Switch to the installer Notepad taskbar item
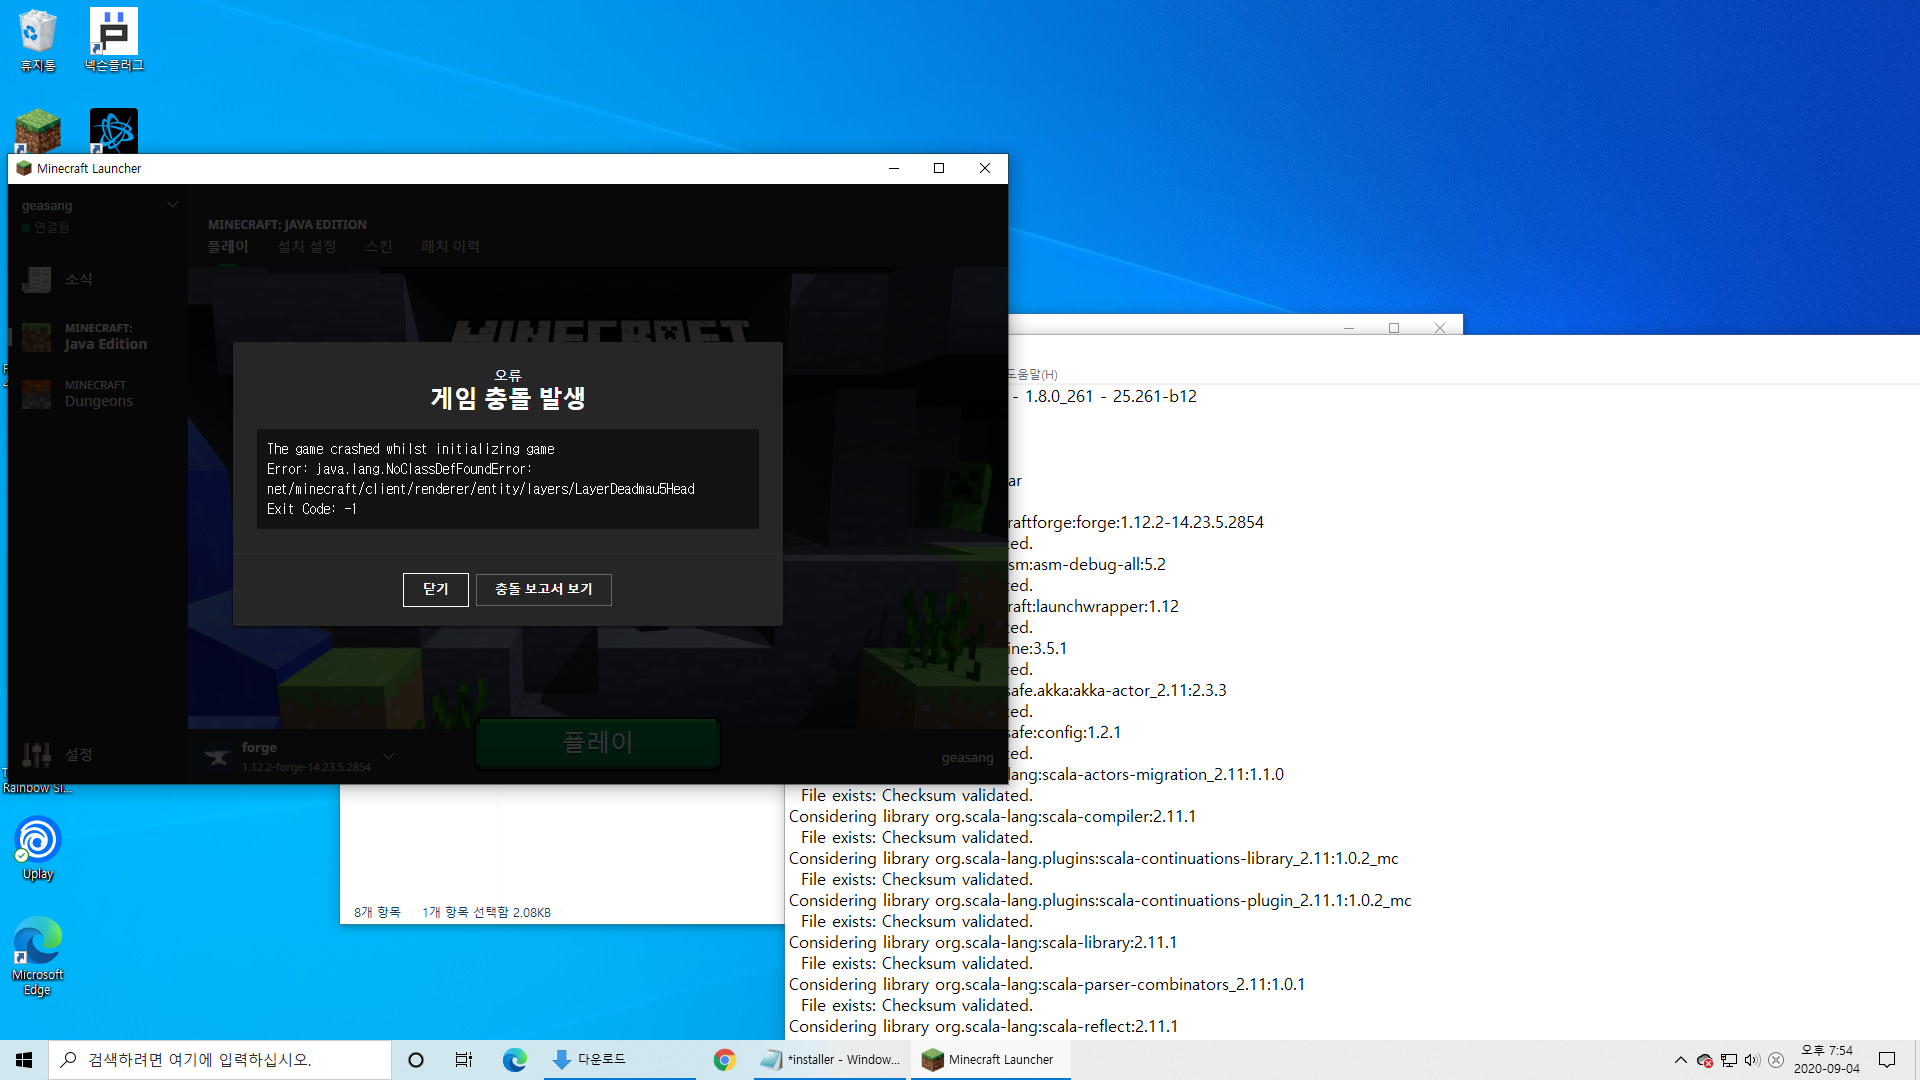 pyautogui.click(x=830, y=1060)
